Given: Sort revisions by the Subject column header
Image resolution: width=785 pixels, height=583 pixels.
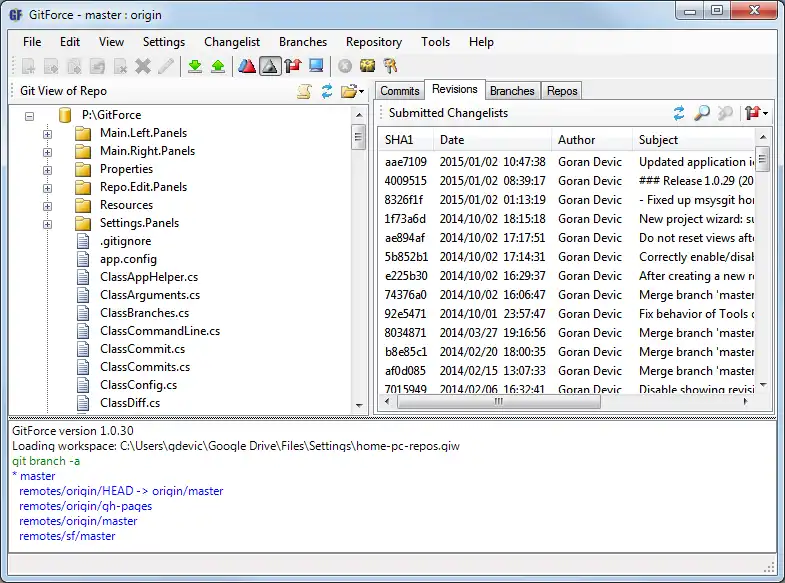Looking at the screenshot, I should 693,140.
